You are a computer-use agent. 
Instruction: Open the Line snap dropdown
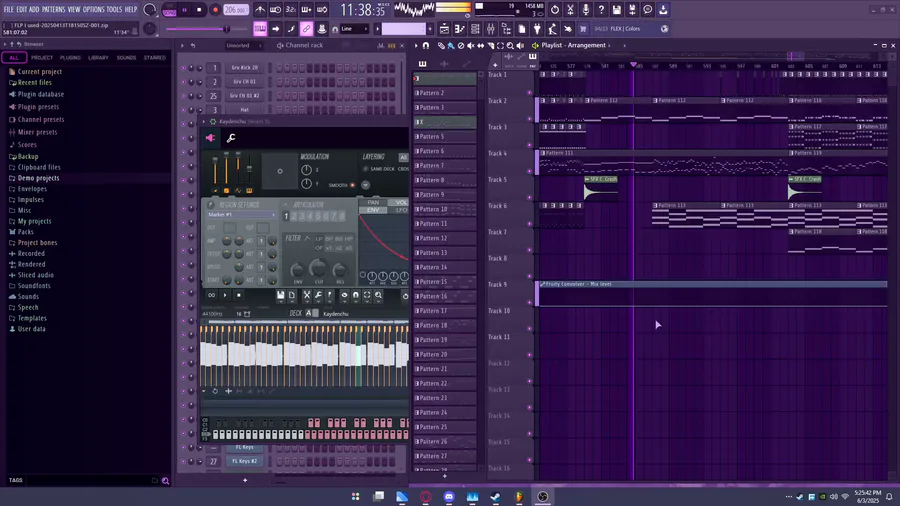point(354,29)
